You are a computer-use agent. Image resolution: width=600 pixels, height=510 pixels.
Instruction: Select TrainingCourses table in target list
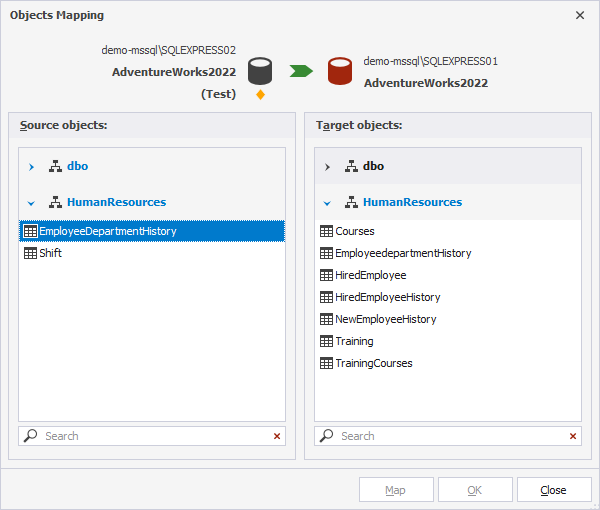(373, 363)
